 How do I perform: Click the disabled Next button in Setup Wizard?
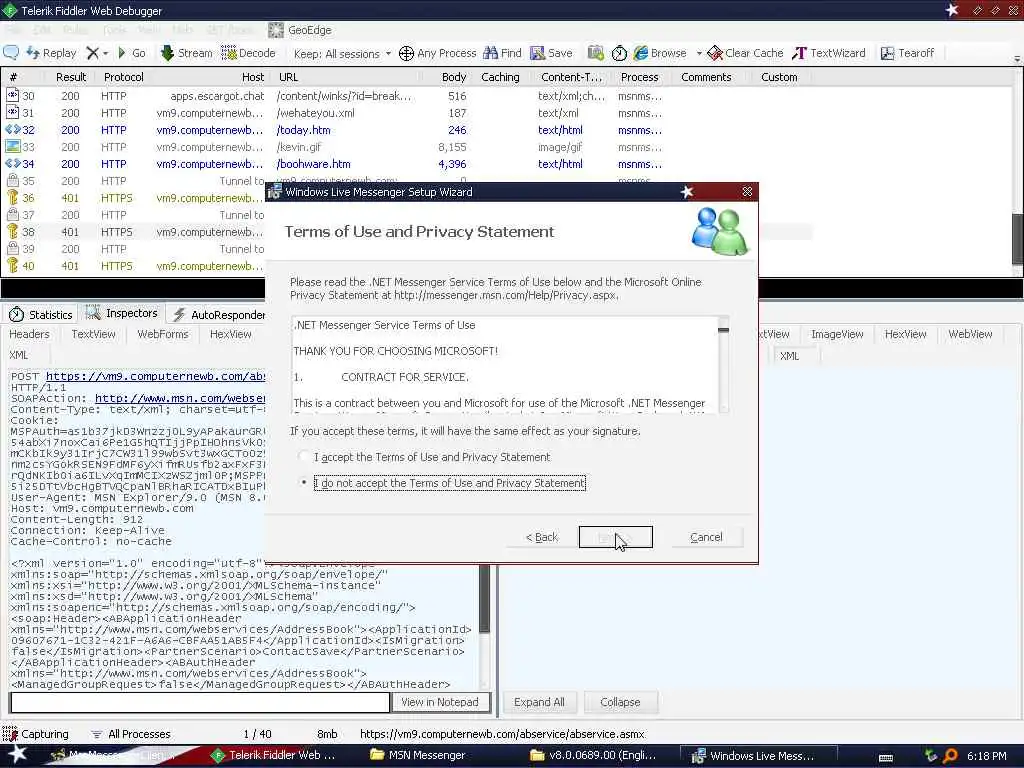(615, 537)
